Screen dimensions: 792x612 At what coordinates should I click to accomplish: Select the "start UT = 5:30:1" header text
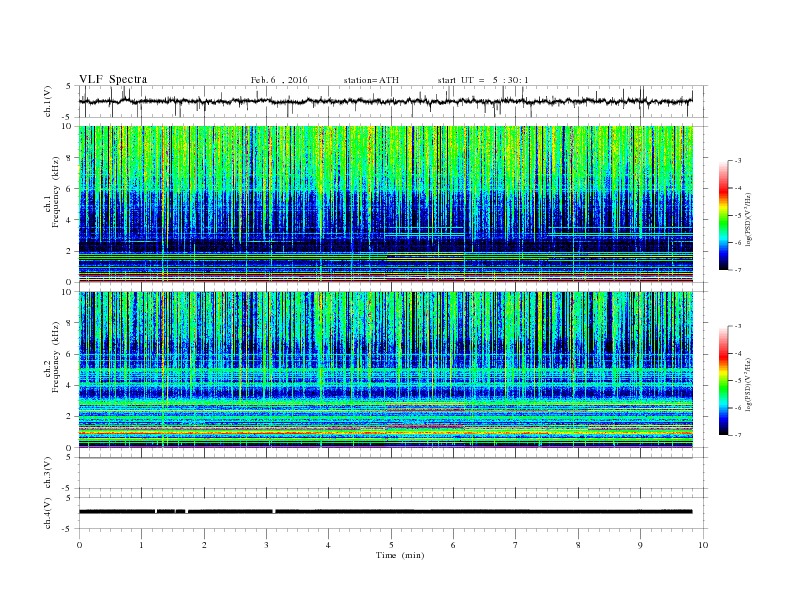coord(483,80)
